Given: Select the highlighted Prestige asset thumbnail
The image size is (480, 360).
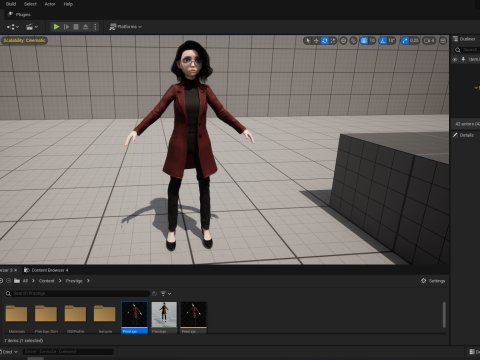Looking at the screenshot, I should click(134, 317).
